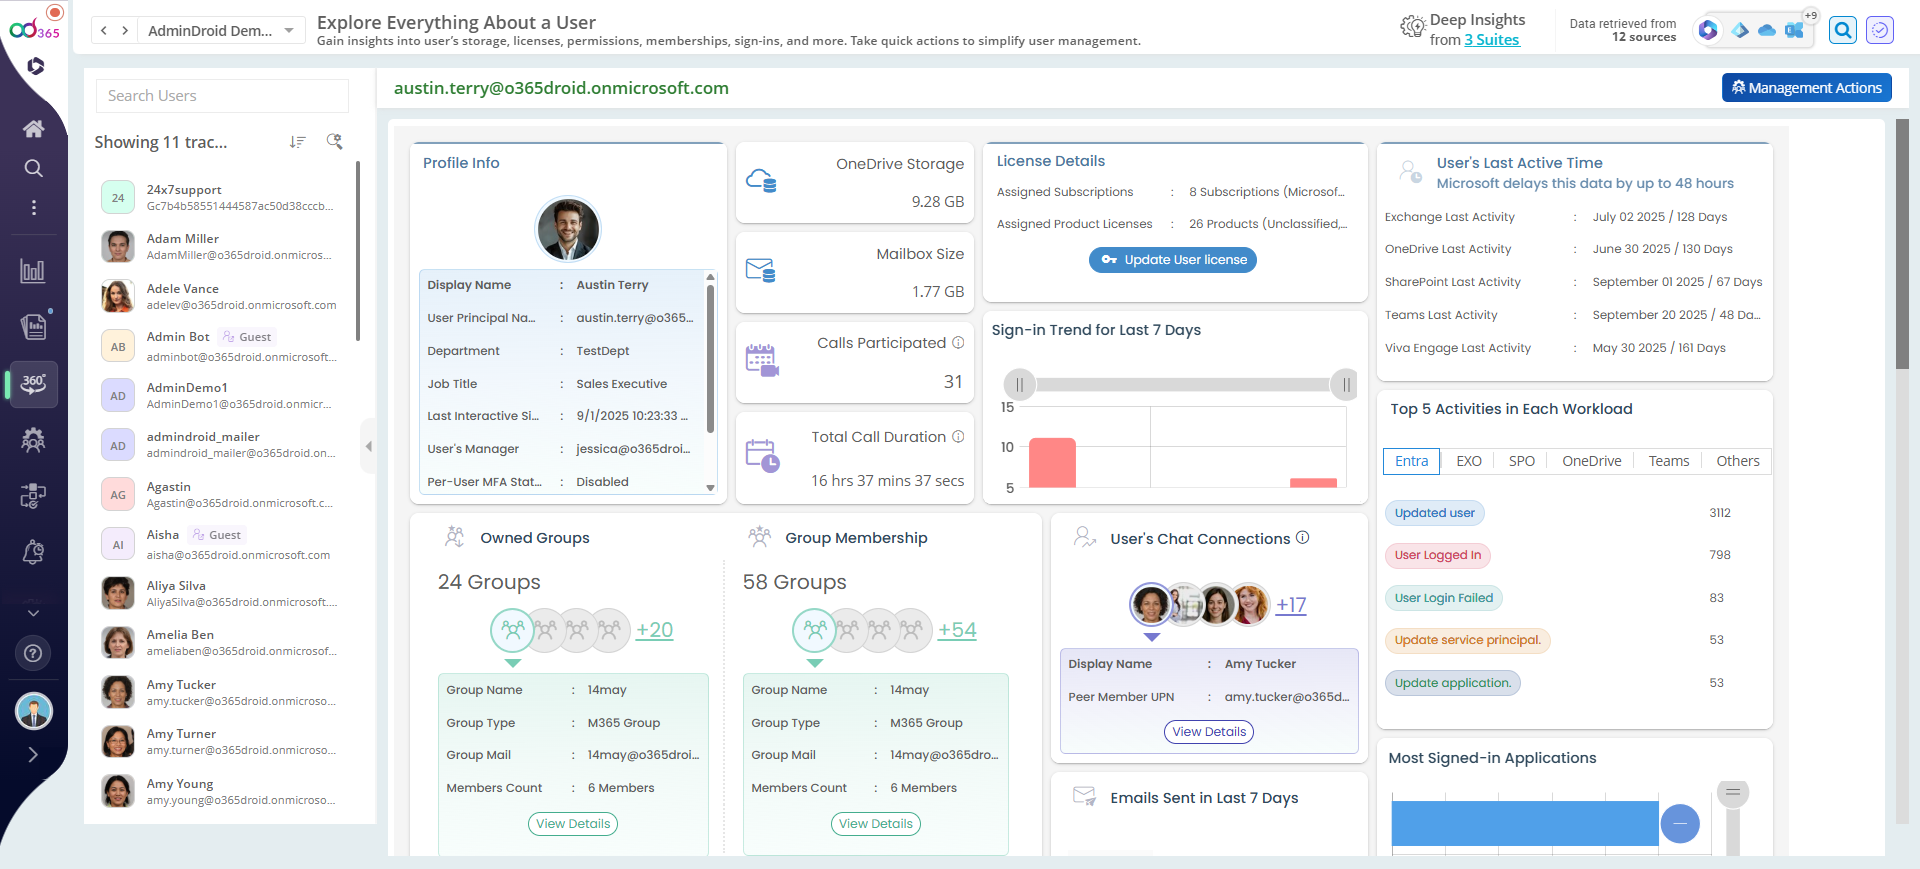Click left handle of sign-in trend slider
The image size is (1920, 869).
[1019, 384]
